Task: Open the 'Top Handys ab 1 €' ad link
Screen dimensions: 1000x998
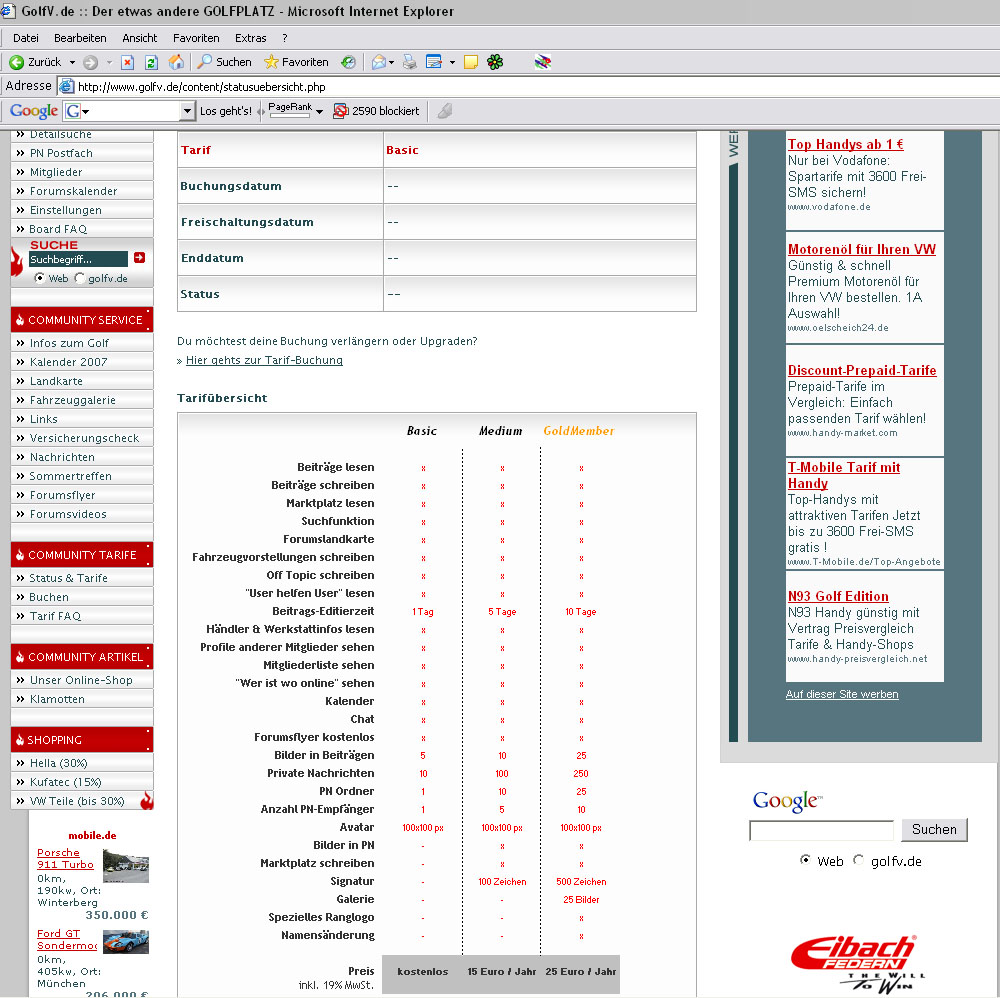Action: pos(845,144)
